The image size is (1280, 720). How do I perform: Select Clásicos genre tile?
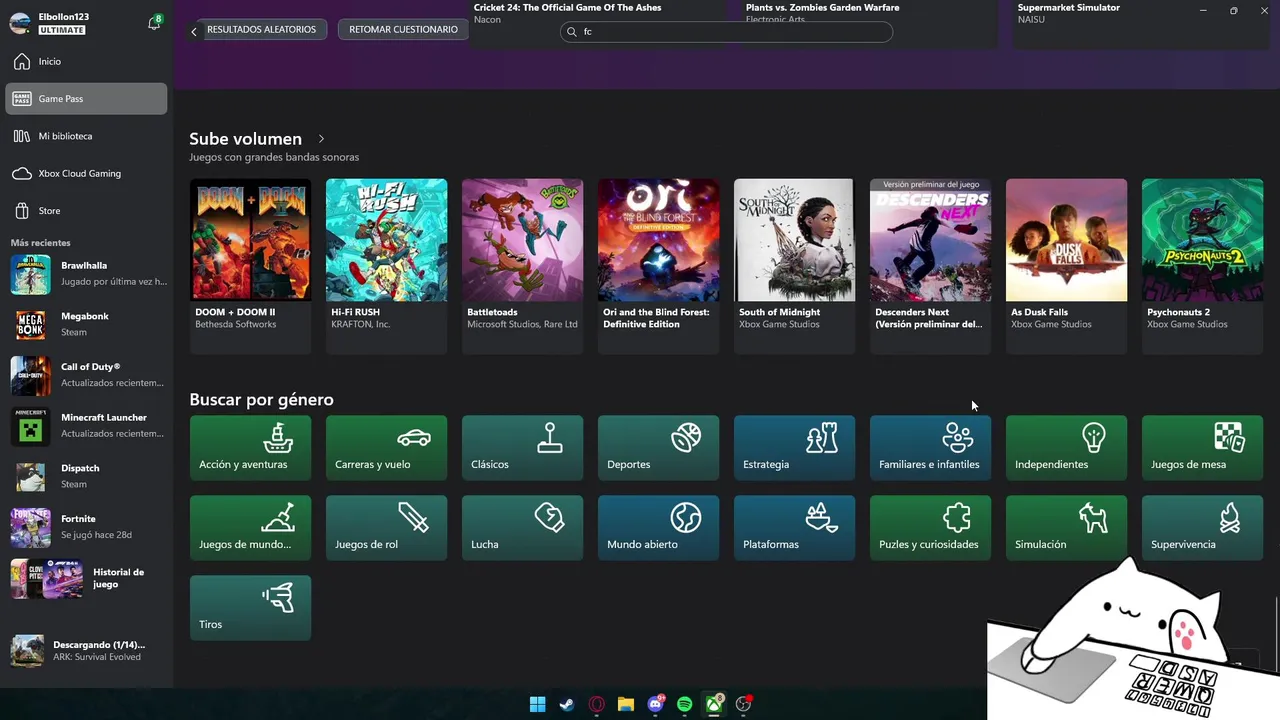522,448
